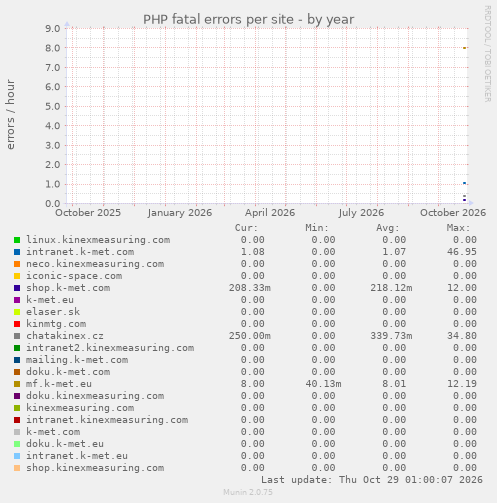Click the swatch next to intranet.kinexmeasuring.com

[17, 420]
